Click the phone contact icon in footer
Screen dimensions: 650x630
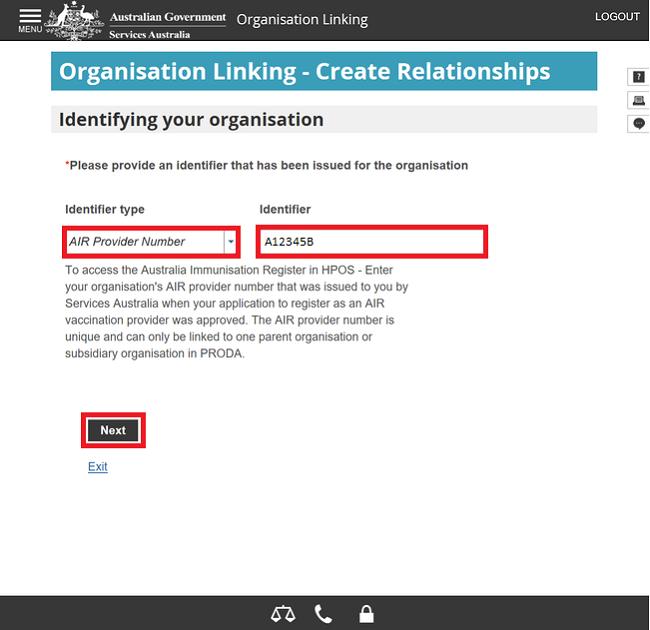(323, 614)
